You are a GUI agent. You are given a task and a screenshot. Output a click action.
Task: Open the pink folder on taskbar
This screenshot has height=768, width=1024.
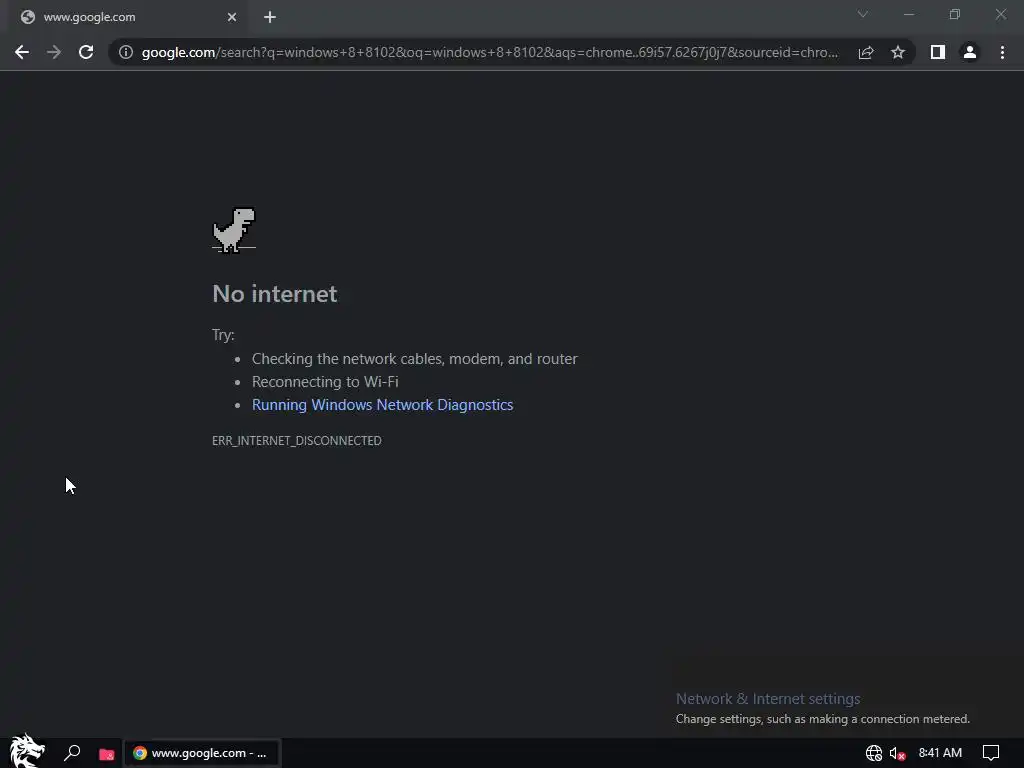click(x=106, y=754)
